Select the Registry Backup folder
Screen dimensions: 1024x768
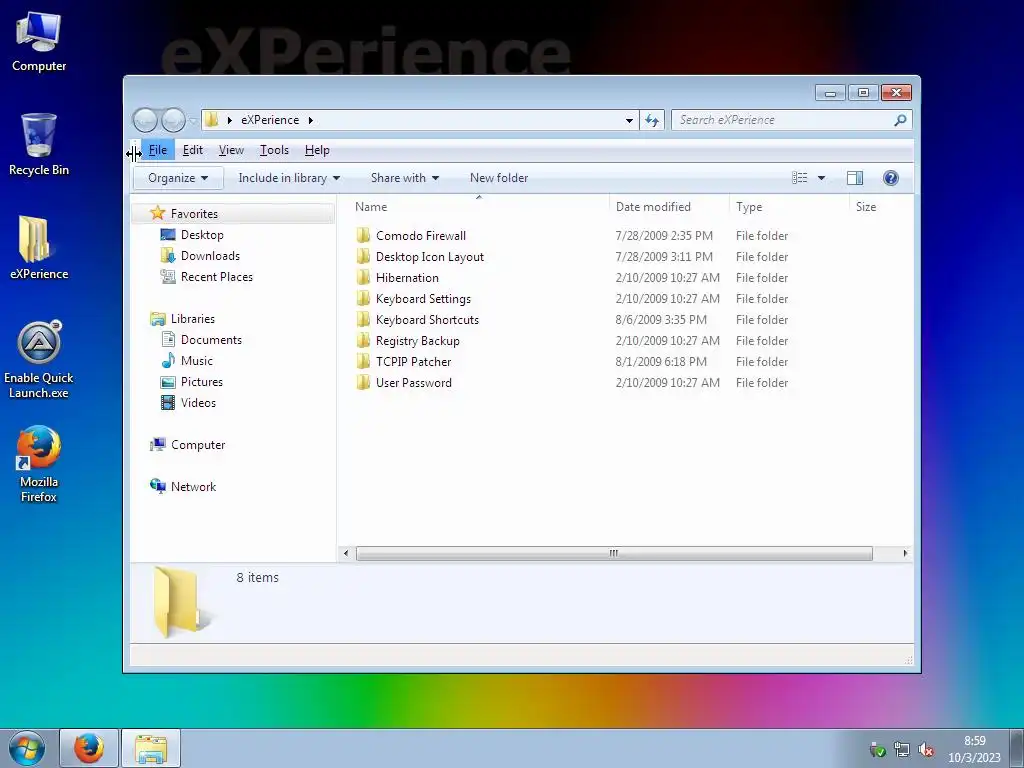click(x=417, y=341)
